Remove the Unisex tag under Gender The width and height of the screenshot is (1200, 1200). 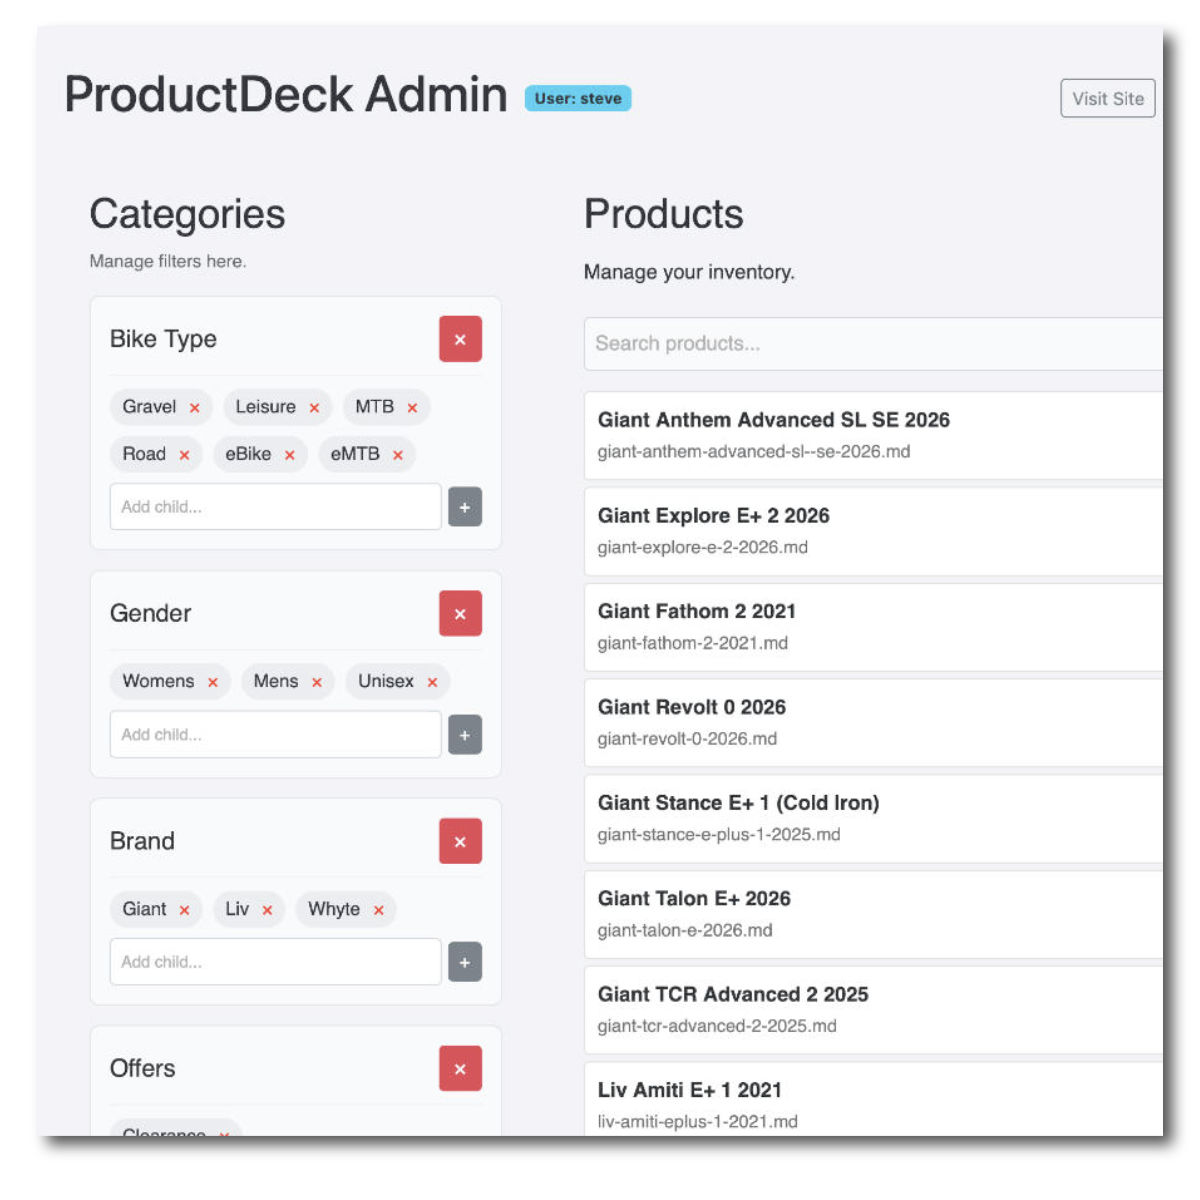coord(432,681)
